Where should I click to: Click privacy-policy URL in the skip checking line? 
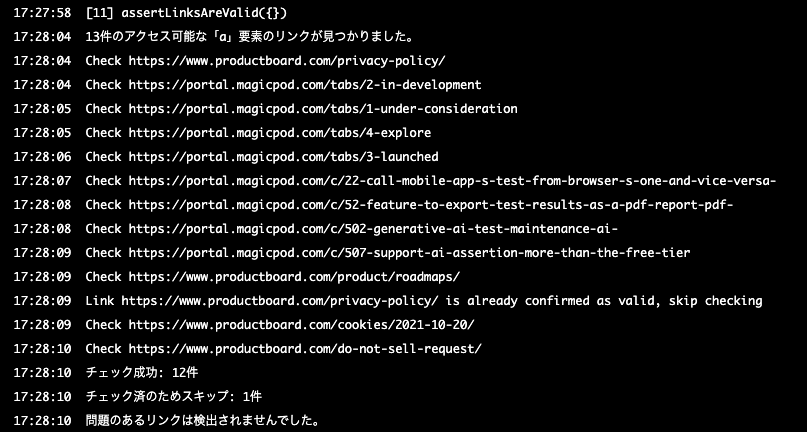[x=264, y=300]
